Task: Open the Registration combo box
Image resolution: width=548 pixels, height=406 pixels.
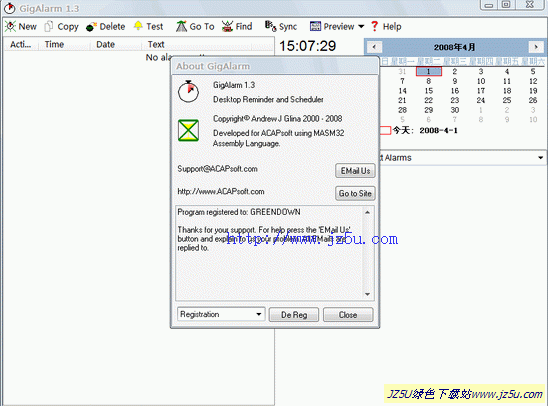Action: coord(221,314)
